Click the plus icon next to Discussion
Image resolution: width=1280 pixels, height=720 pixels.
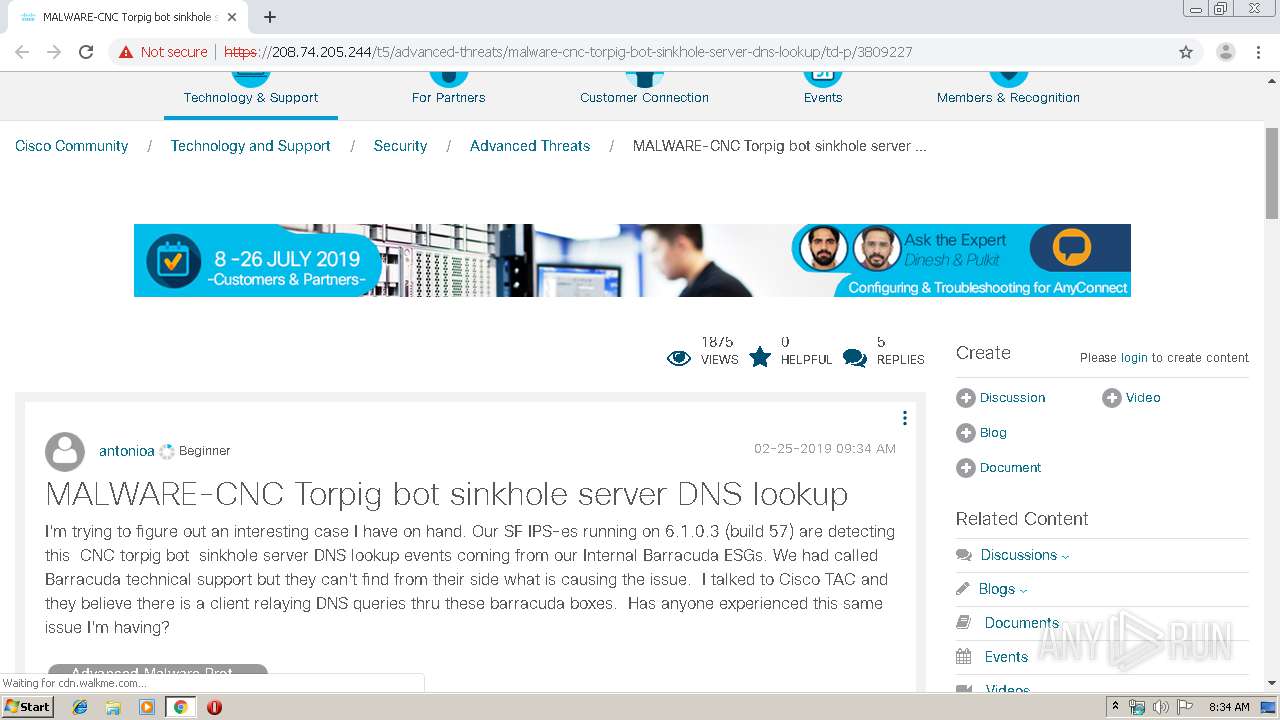pyautogui.click(x=965, y=398)
